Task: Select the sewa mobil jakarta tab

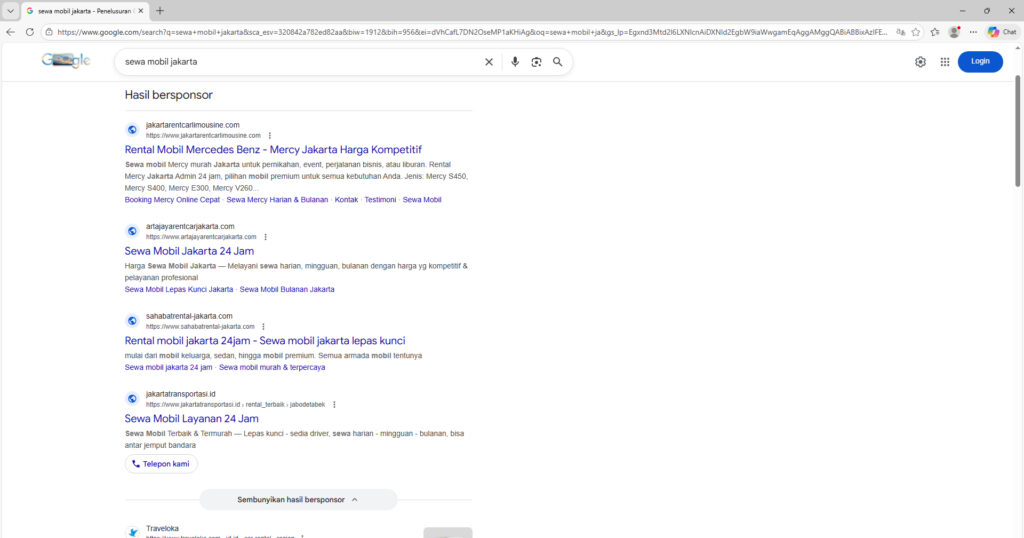Action: pos(84,10)
